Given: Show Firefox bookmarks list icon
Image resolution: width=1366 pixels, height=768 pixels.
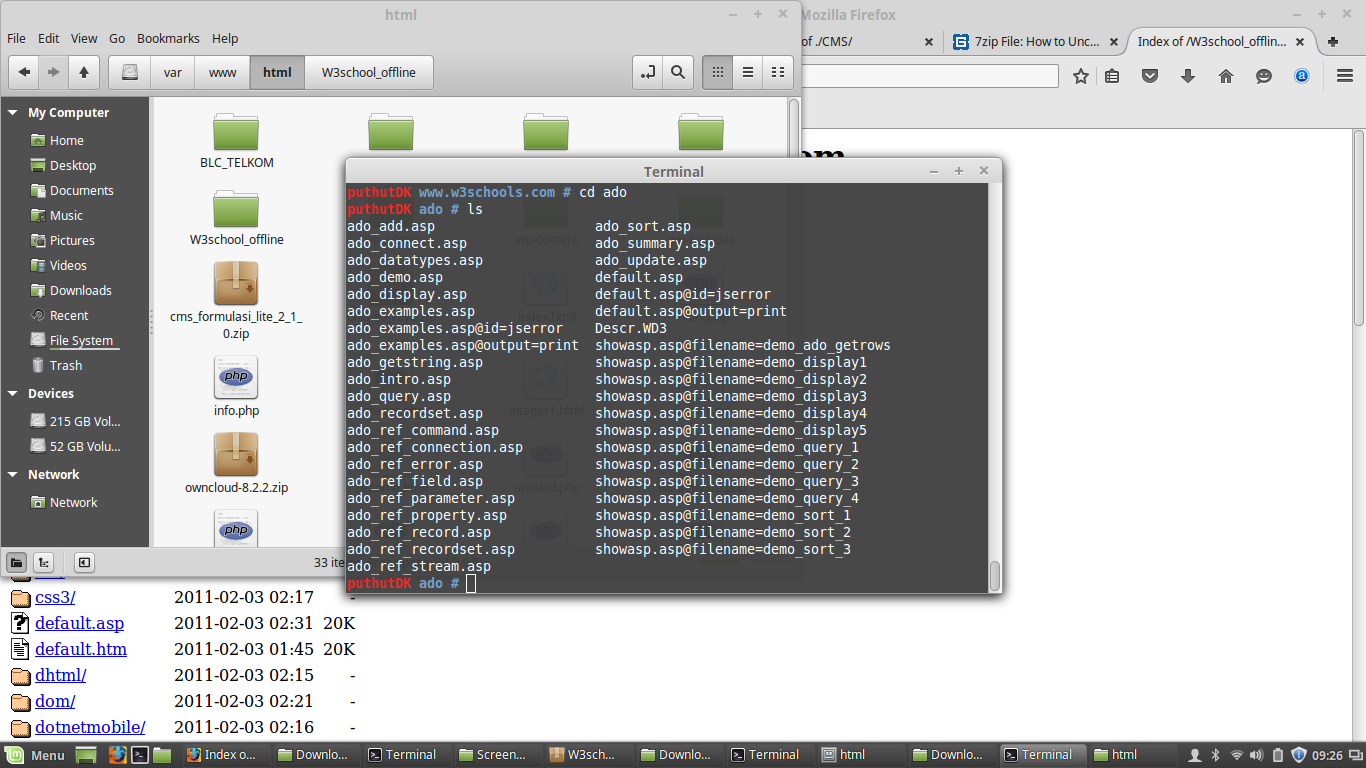Looking at the screenshot, I should click(x=1112, y=76).
